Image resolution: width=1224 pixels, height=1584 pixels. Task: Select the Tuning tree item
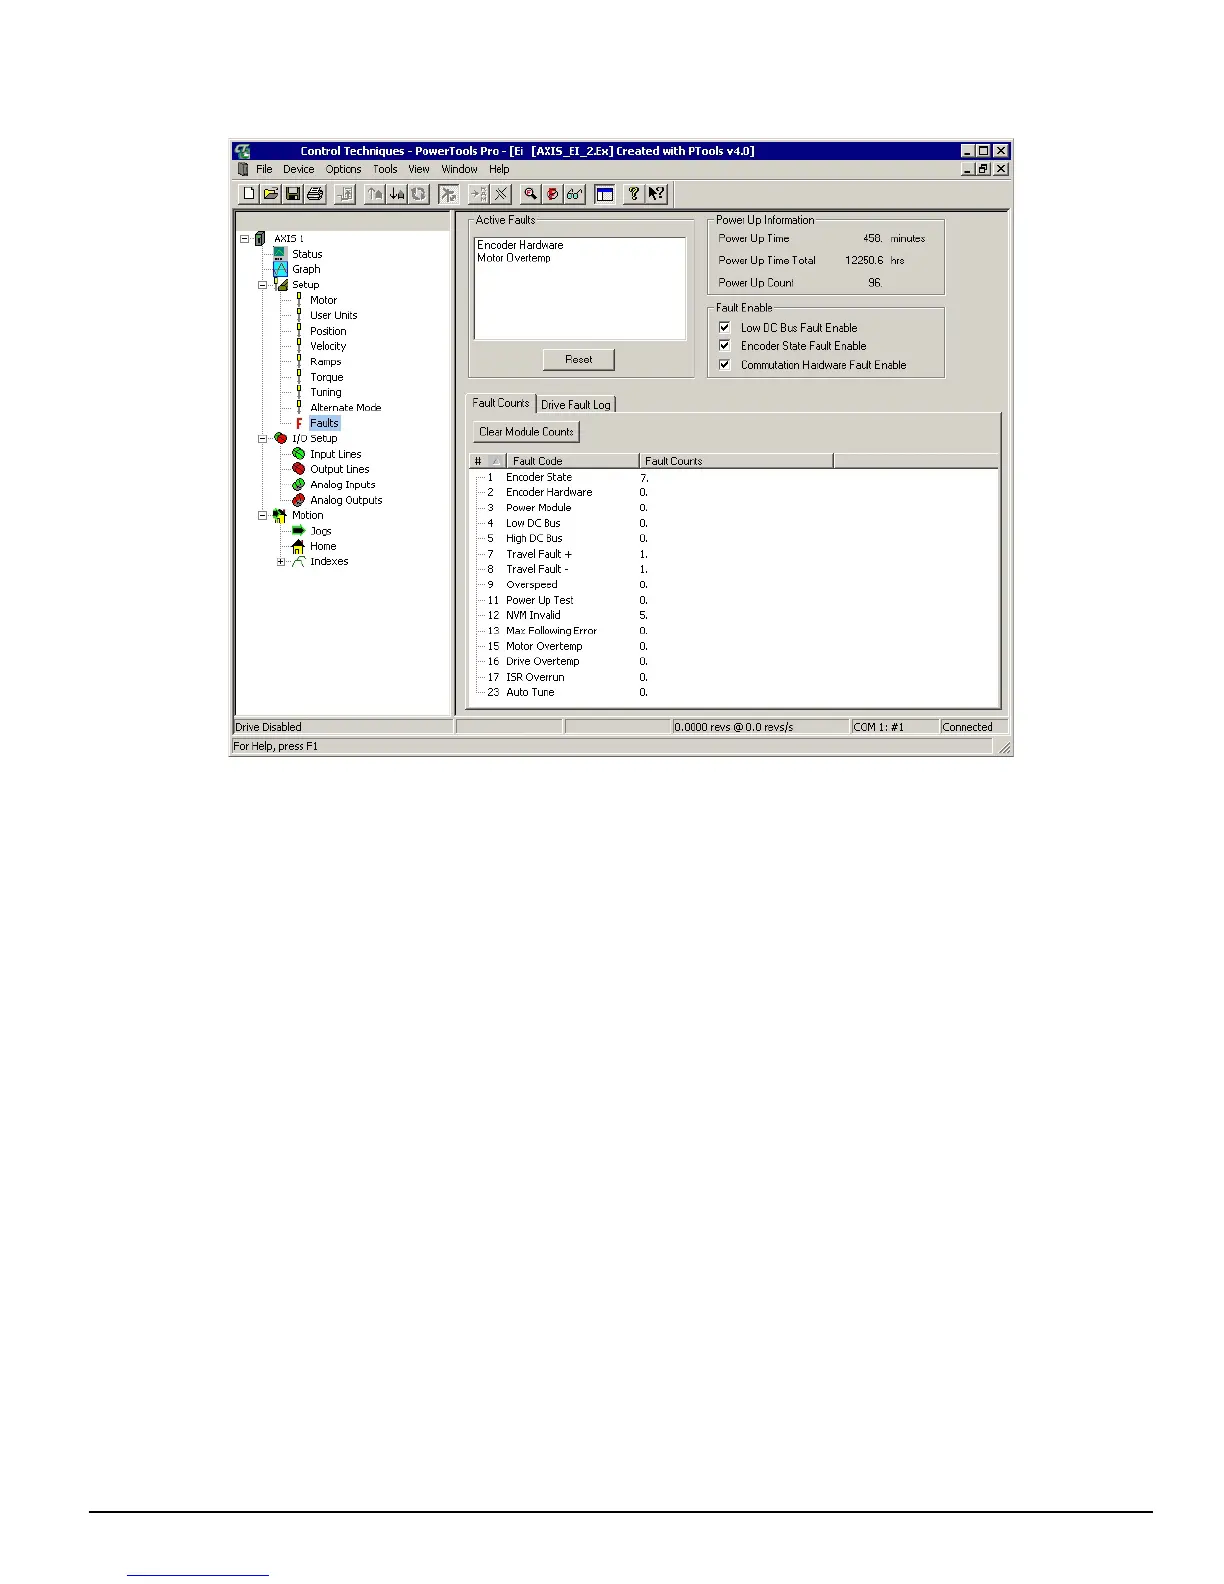[325, 392]
